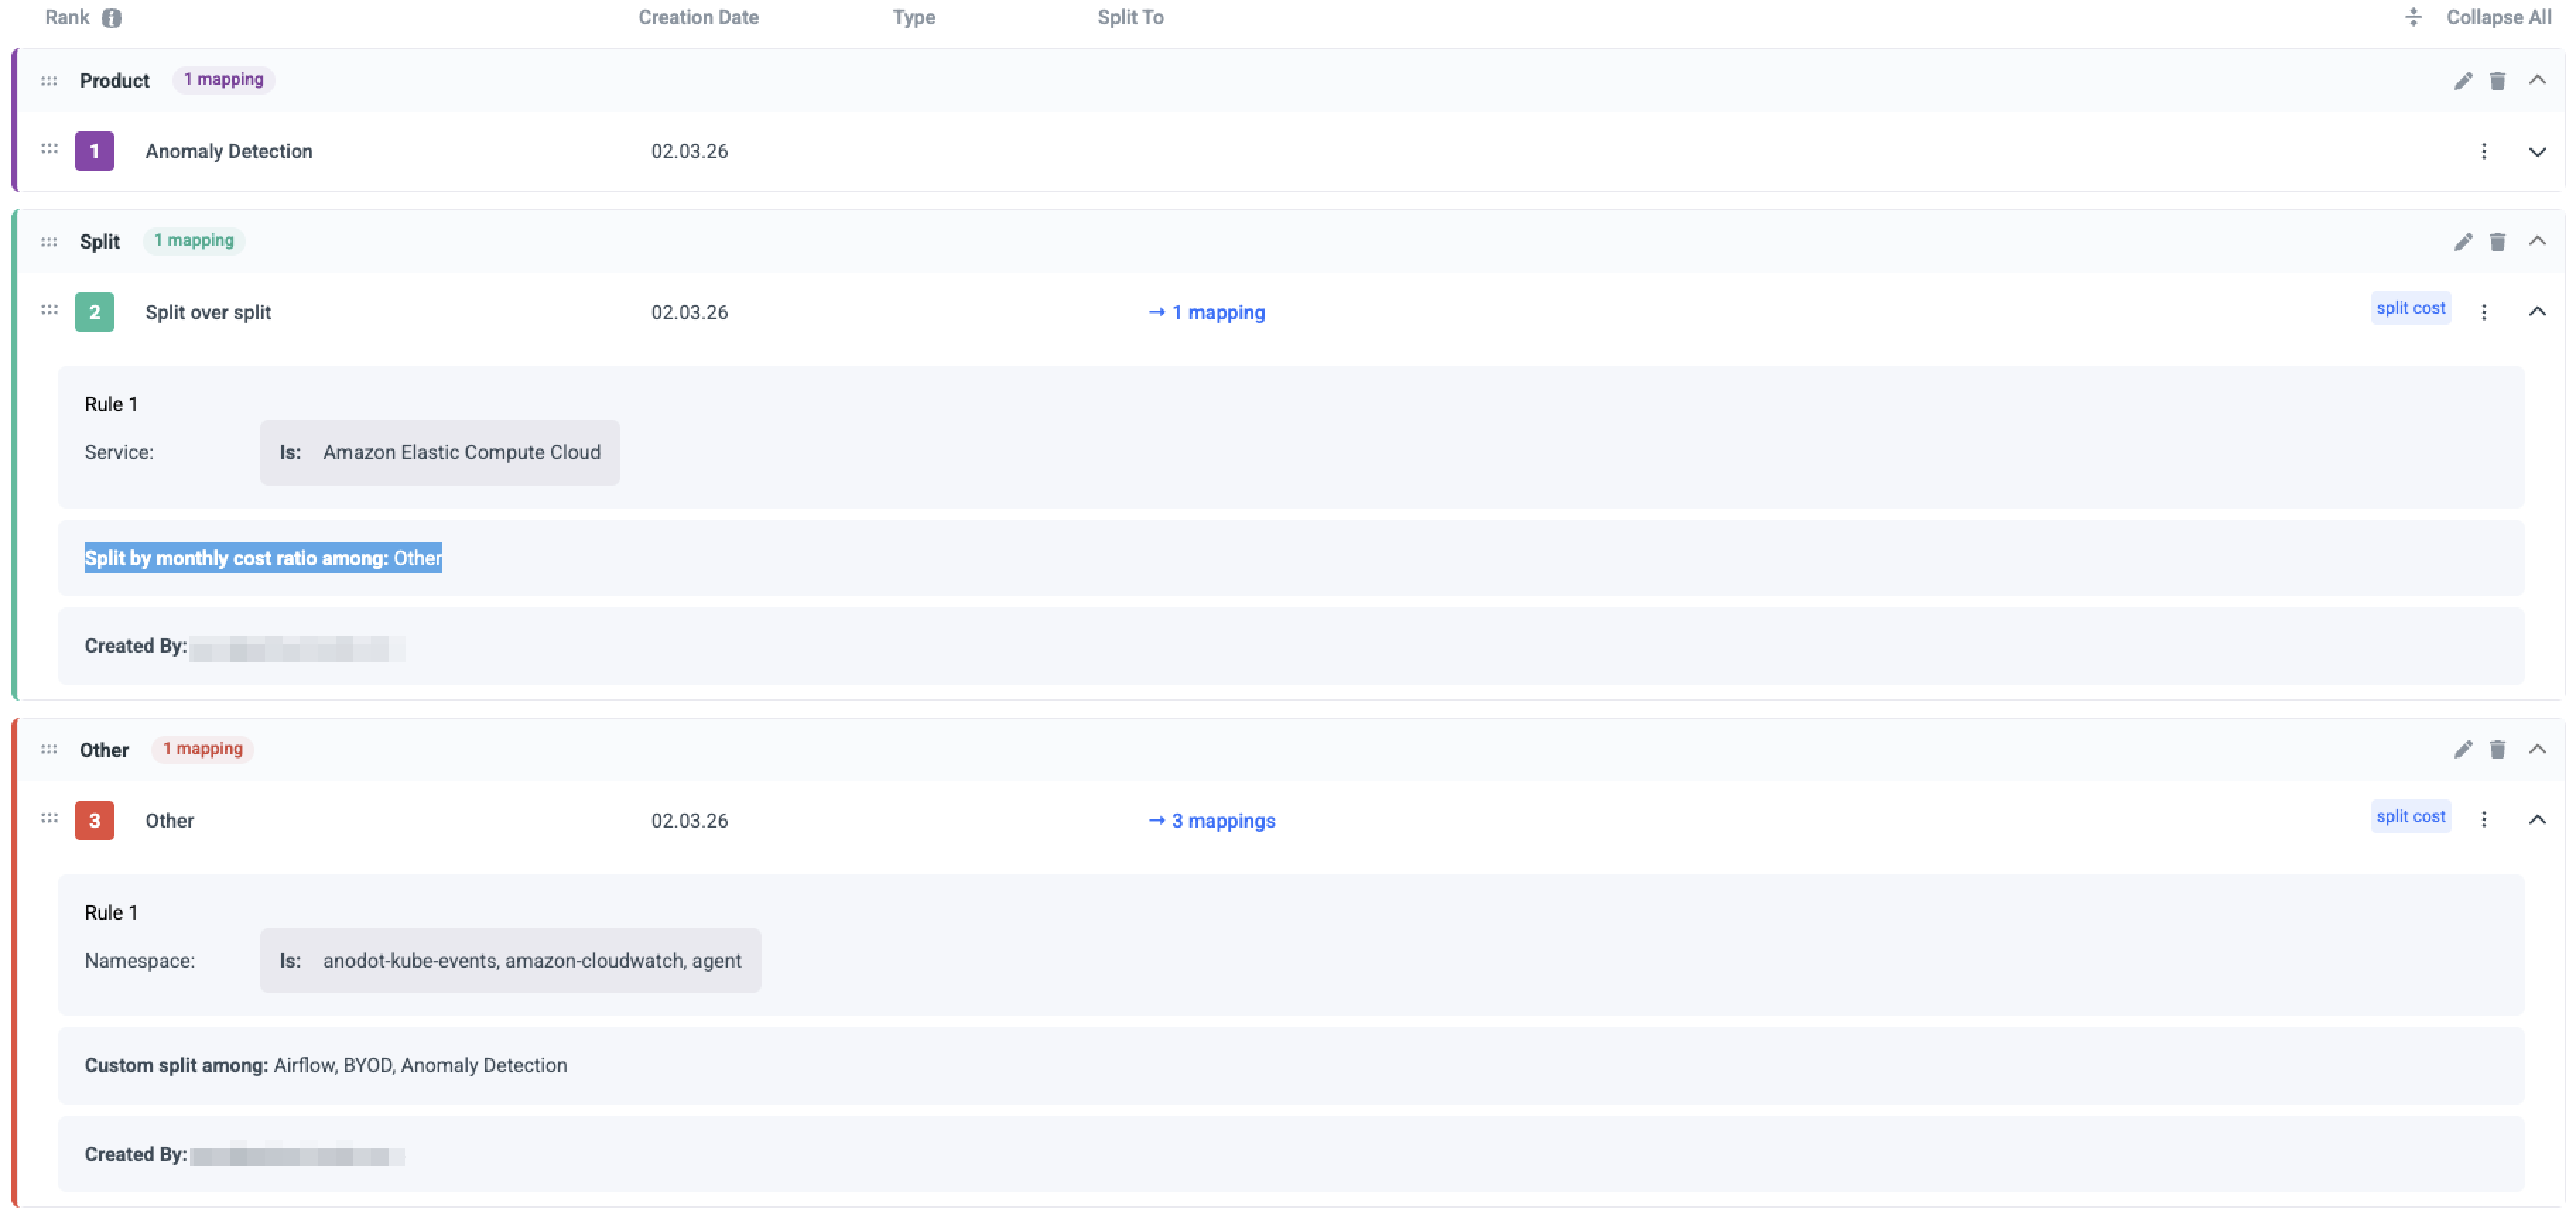This screenshot has width=2576, height=1219.
Task: Click the purple rank 1 badge
Action: click(94, 151)
